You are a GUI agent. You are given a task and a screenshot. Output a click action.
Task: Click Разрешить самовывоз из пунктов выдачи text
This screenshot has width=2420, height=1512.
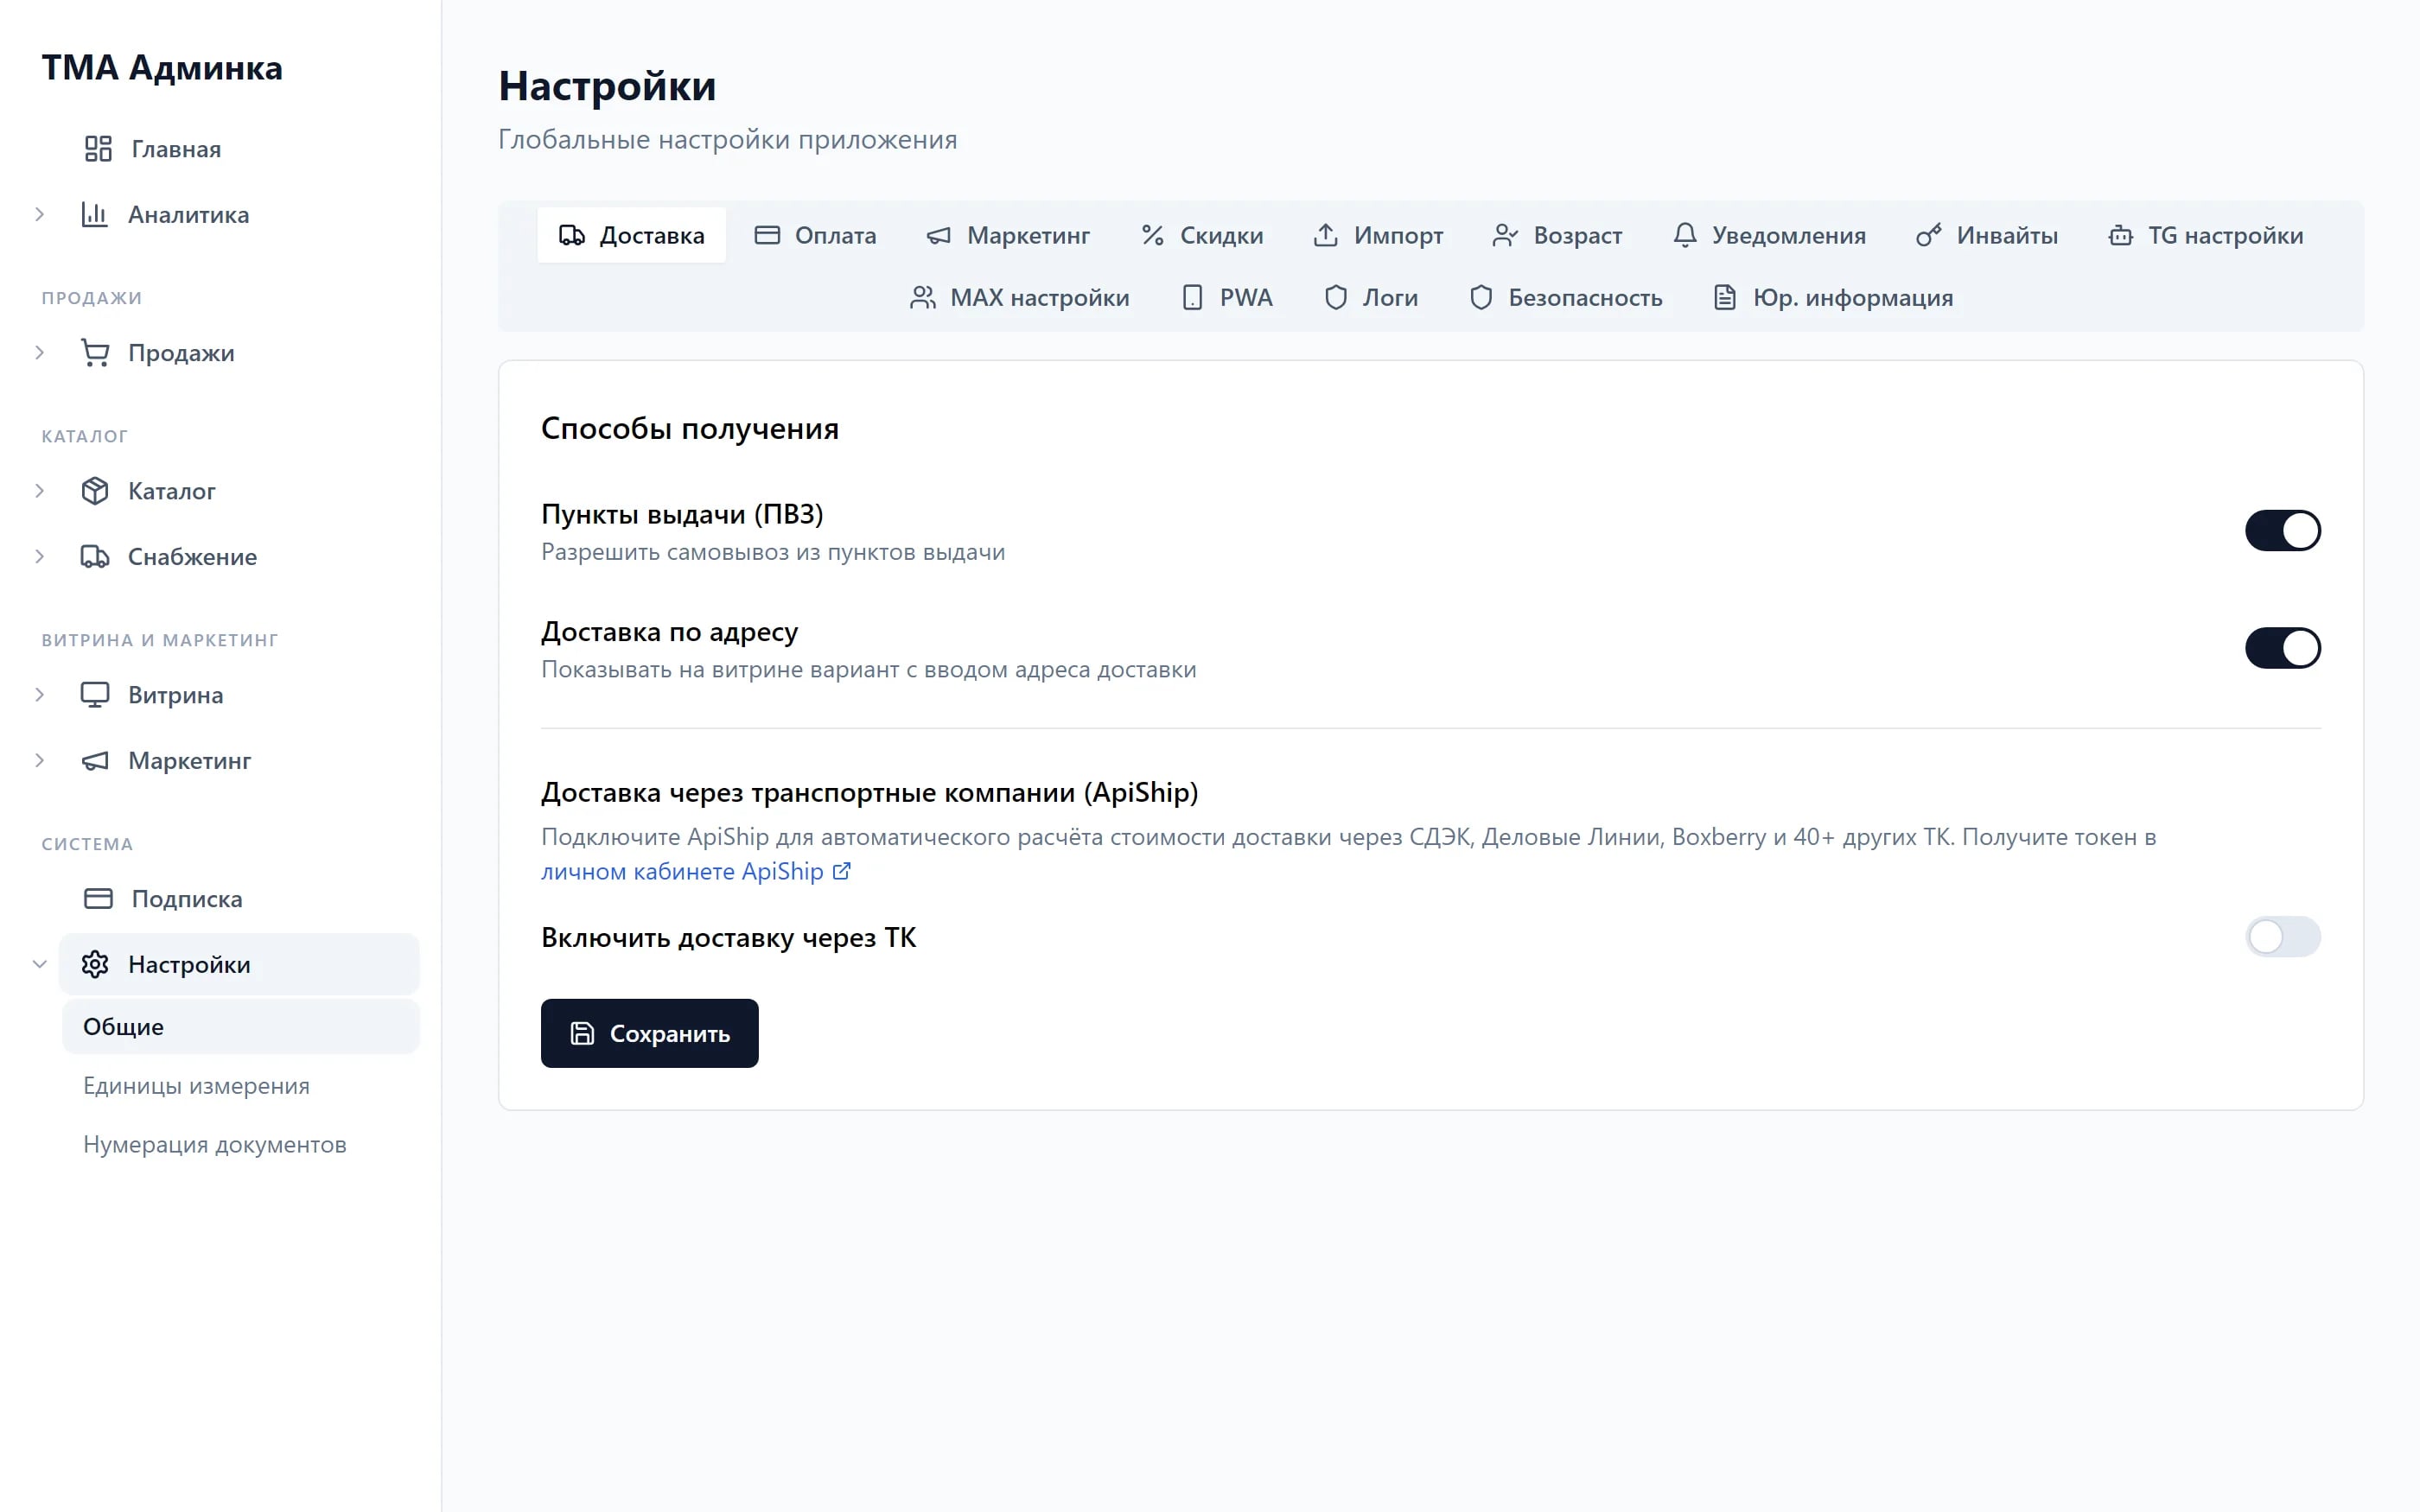[x=773, y=552]
